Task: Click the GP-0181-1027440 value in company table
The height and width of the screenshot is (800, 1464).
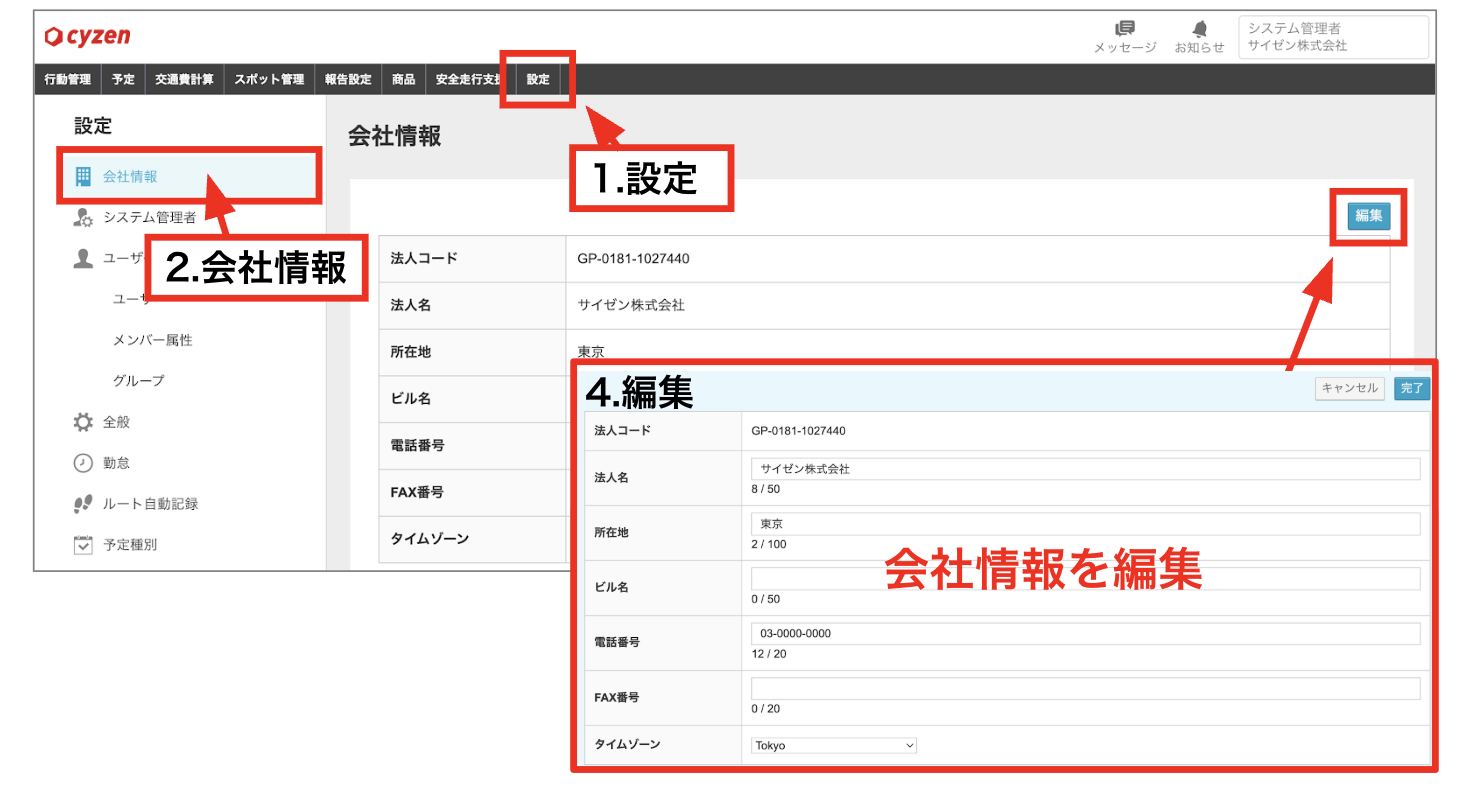Action: click(633, 259)
